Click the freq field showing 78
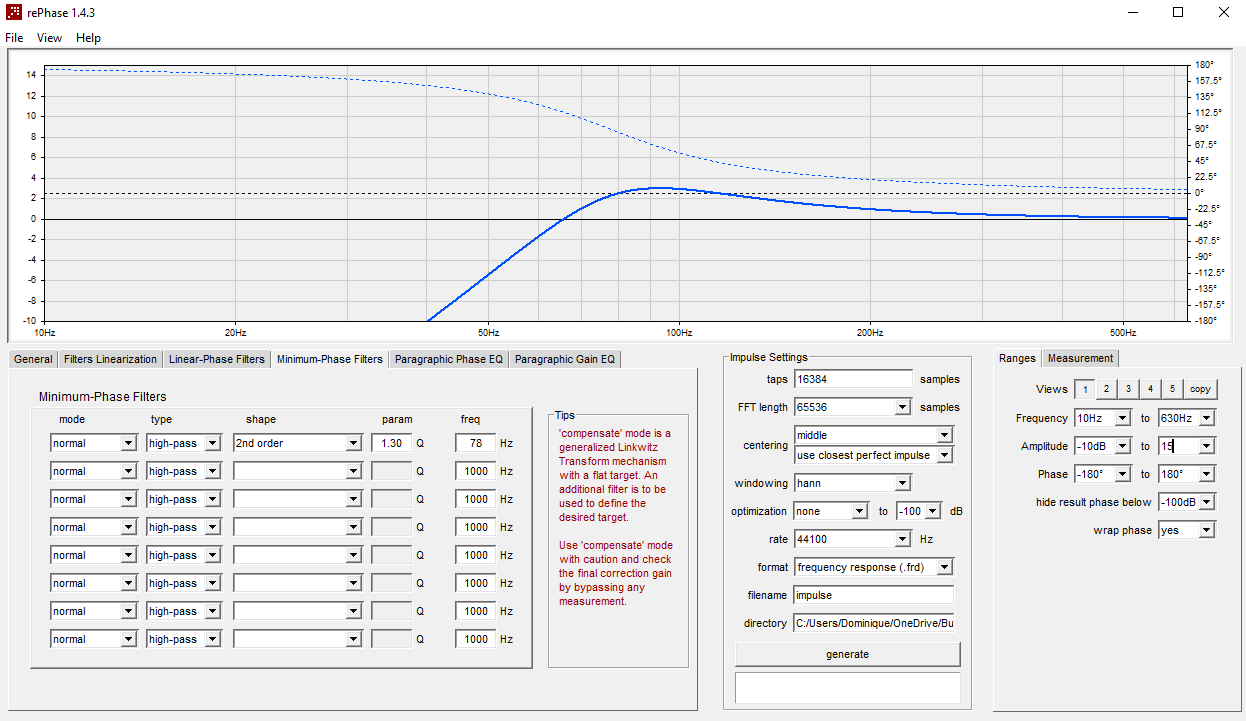The width and height of the screenshot is (1246, 721). point(475,443)
